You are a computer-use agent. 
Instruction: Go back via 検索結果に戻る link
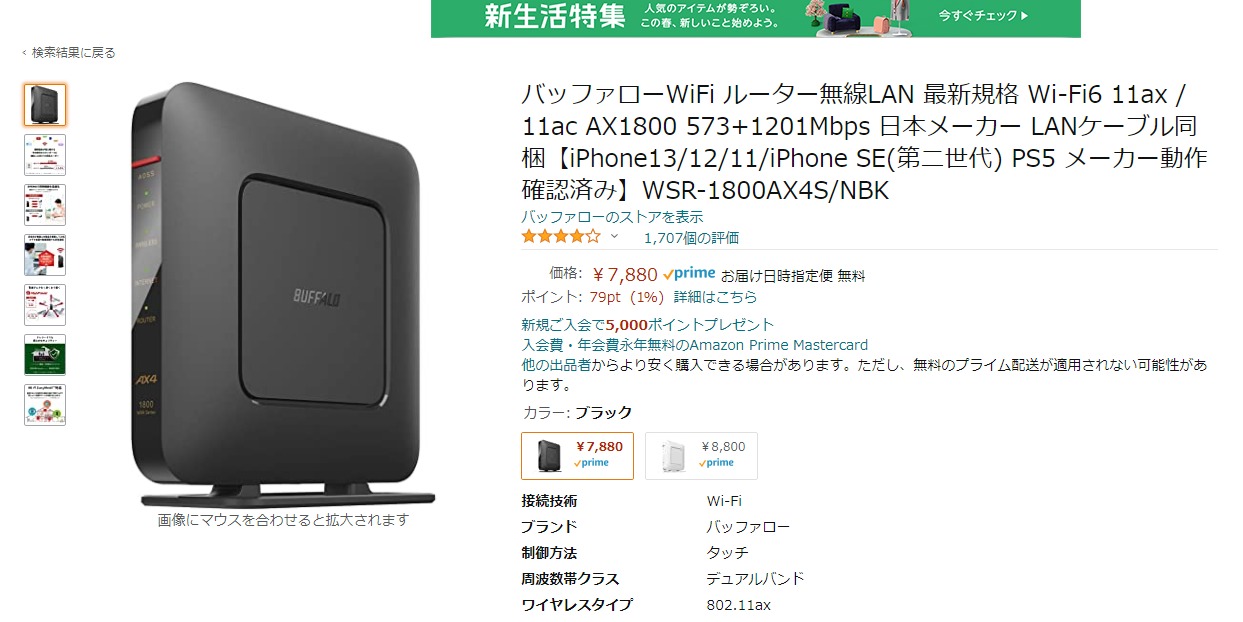(x=69, y=52)
